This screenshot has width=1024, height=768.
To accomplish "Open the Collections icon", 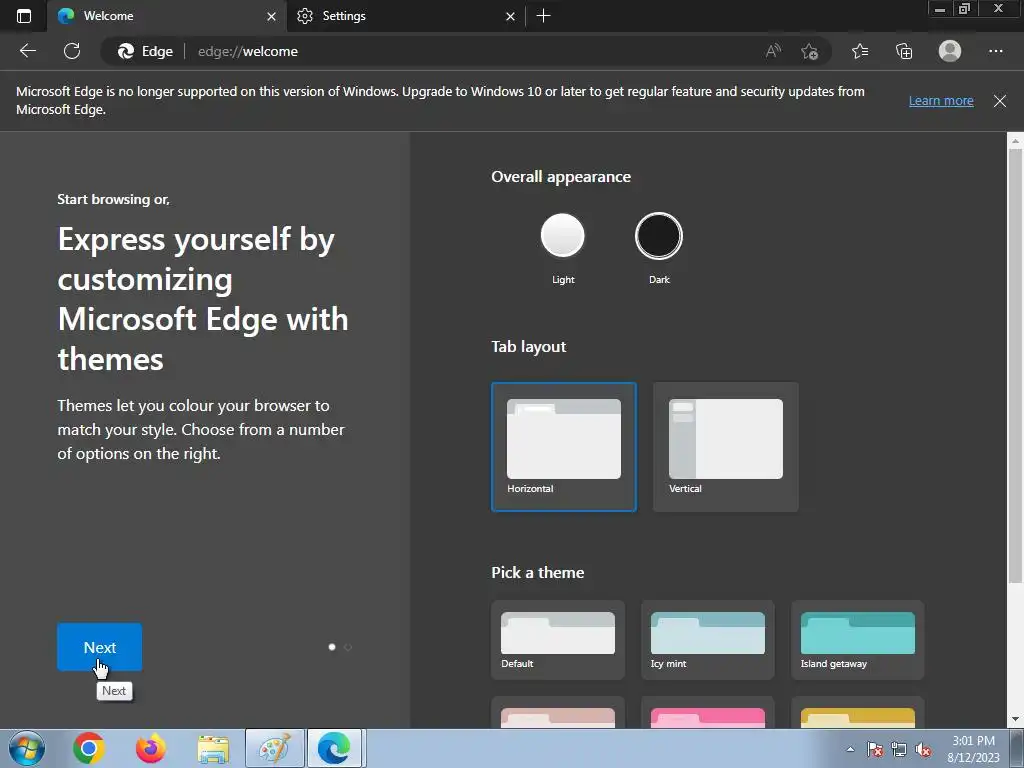I will tap(904, 51).
